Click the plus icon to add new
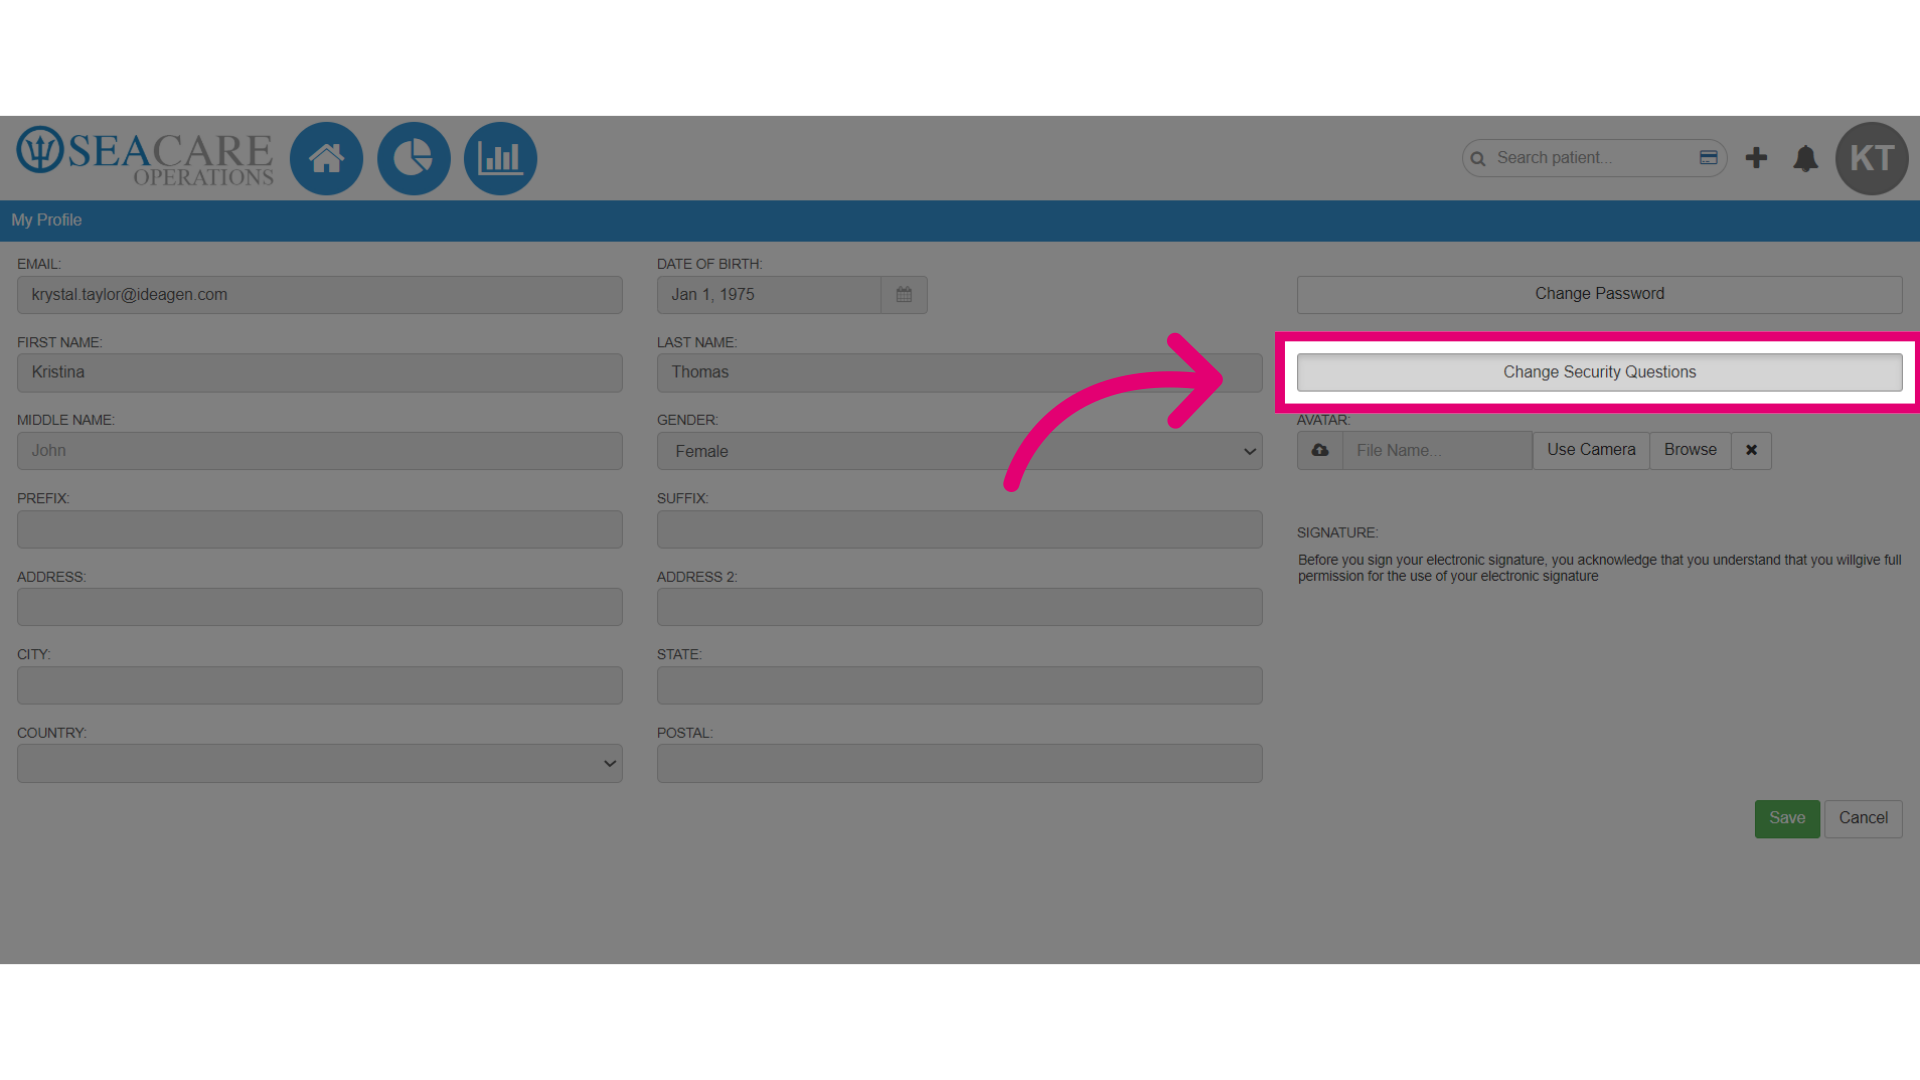The image size is (1920, 1080). coord(1756,158)
